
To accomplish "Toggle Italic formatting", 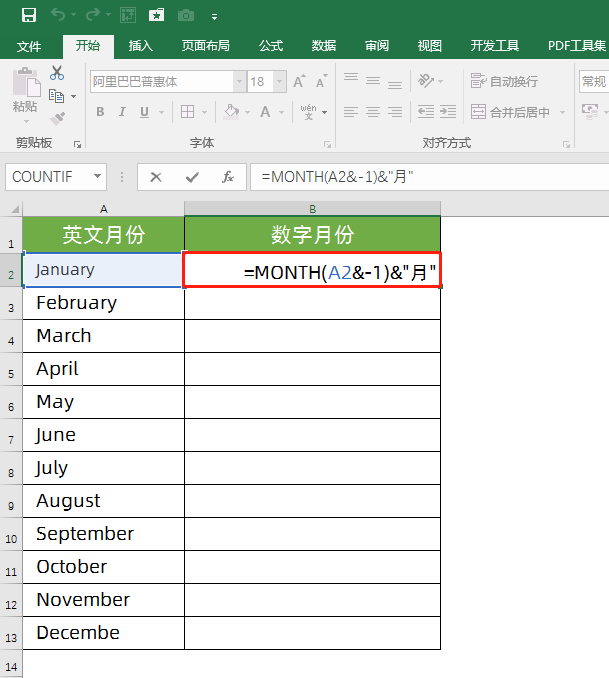I will click(x=122, y=112).
